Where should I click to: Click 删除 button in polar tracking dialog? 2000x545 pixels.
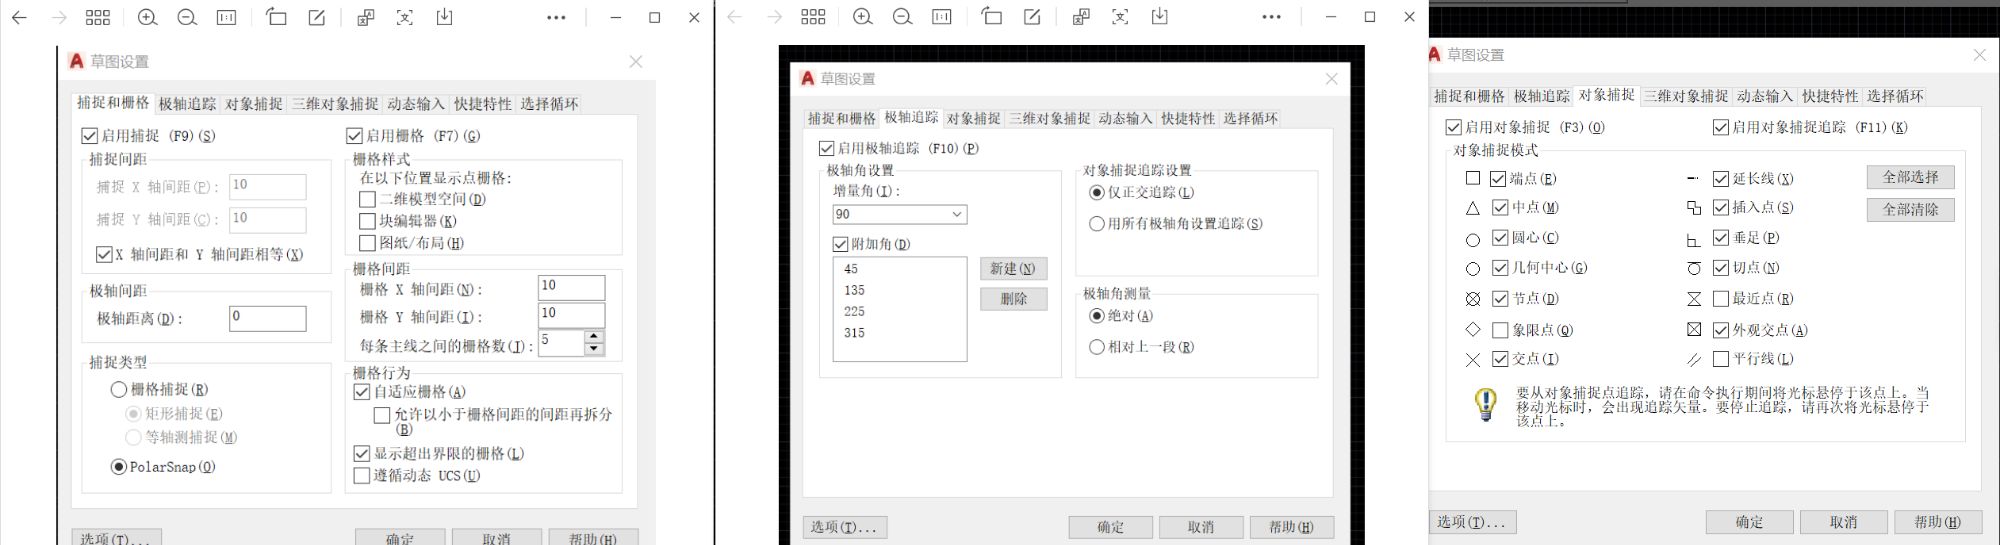tap(1013, 299)
